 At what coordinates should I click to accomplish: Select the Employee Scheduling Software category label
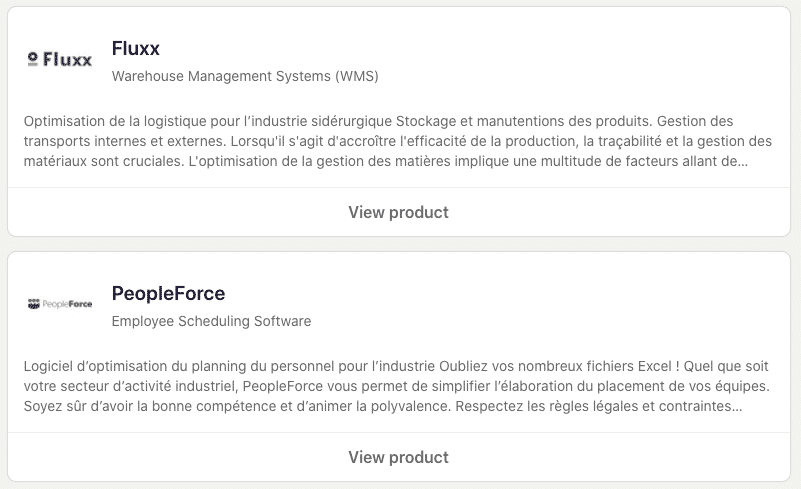click(211, 321)
